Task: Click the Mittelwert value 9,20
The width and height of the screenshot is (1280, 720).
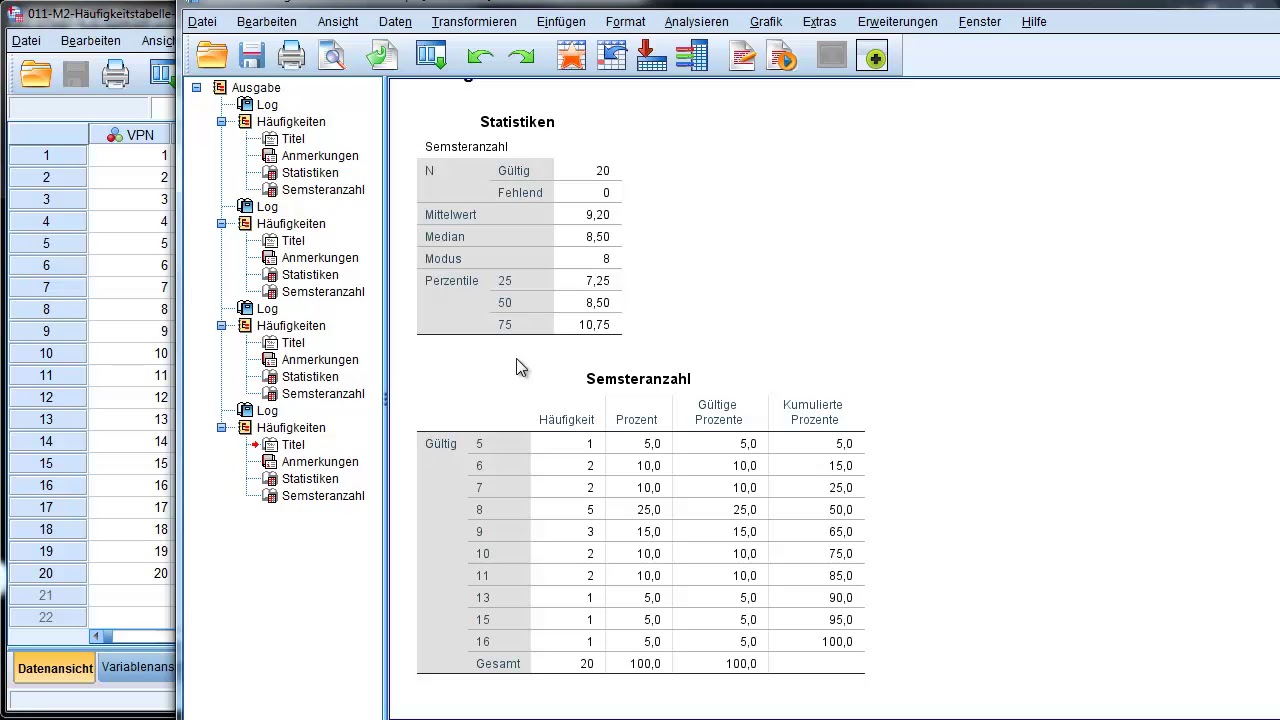Action: pos(597,215)
